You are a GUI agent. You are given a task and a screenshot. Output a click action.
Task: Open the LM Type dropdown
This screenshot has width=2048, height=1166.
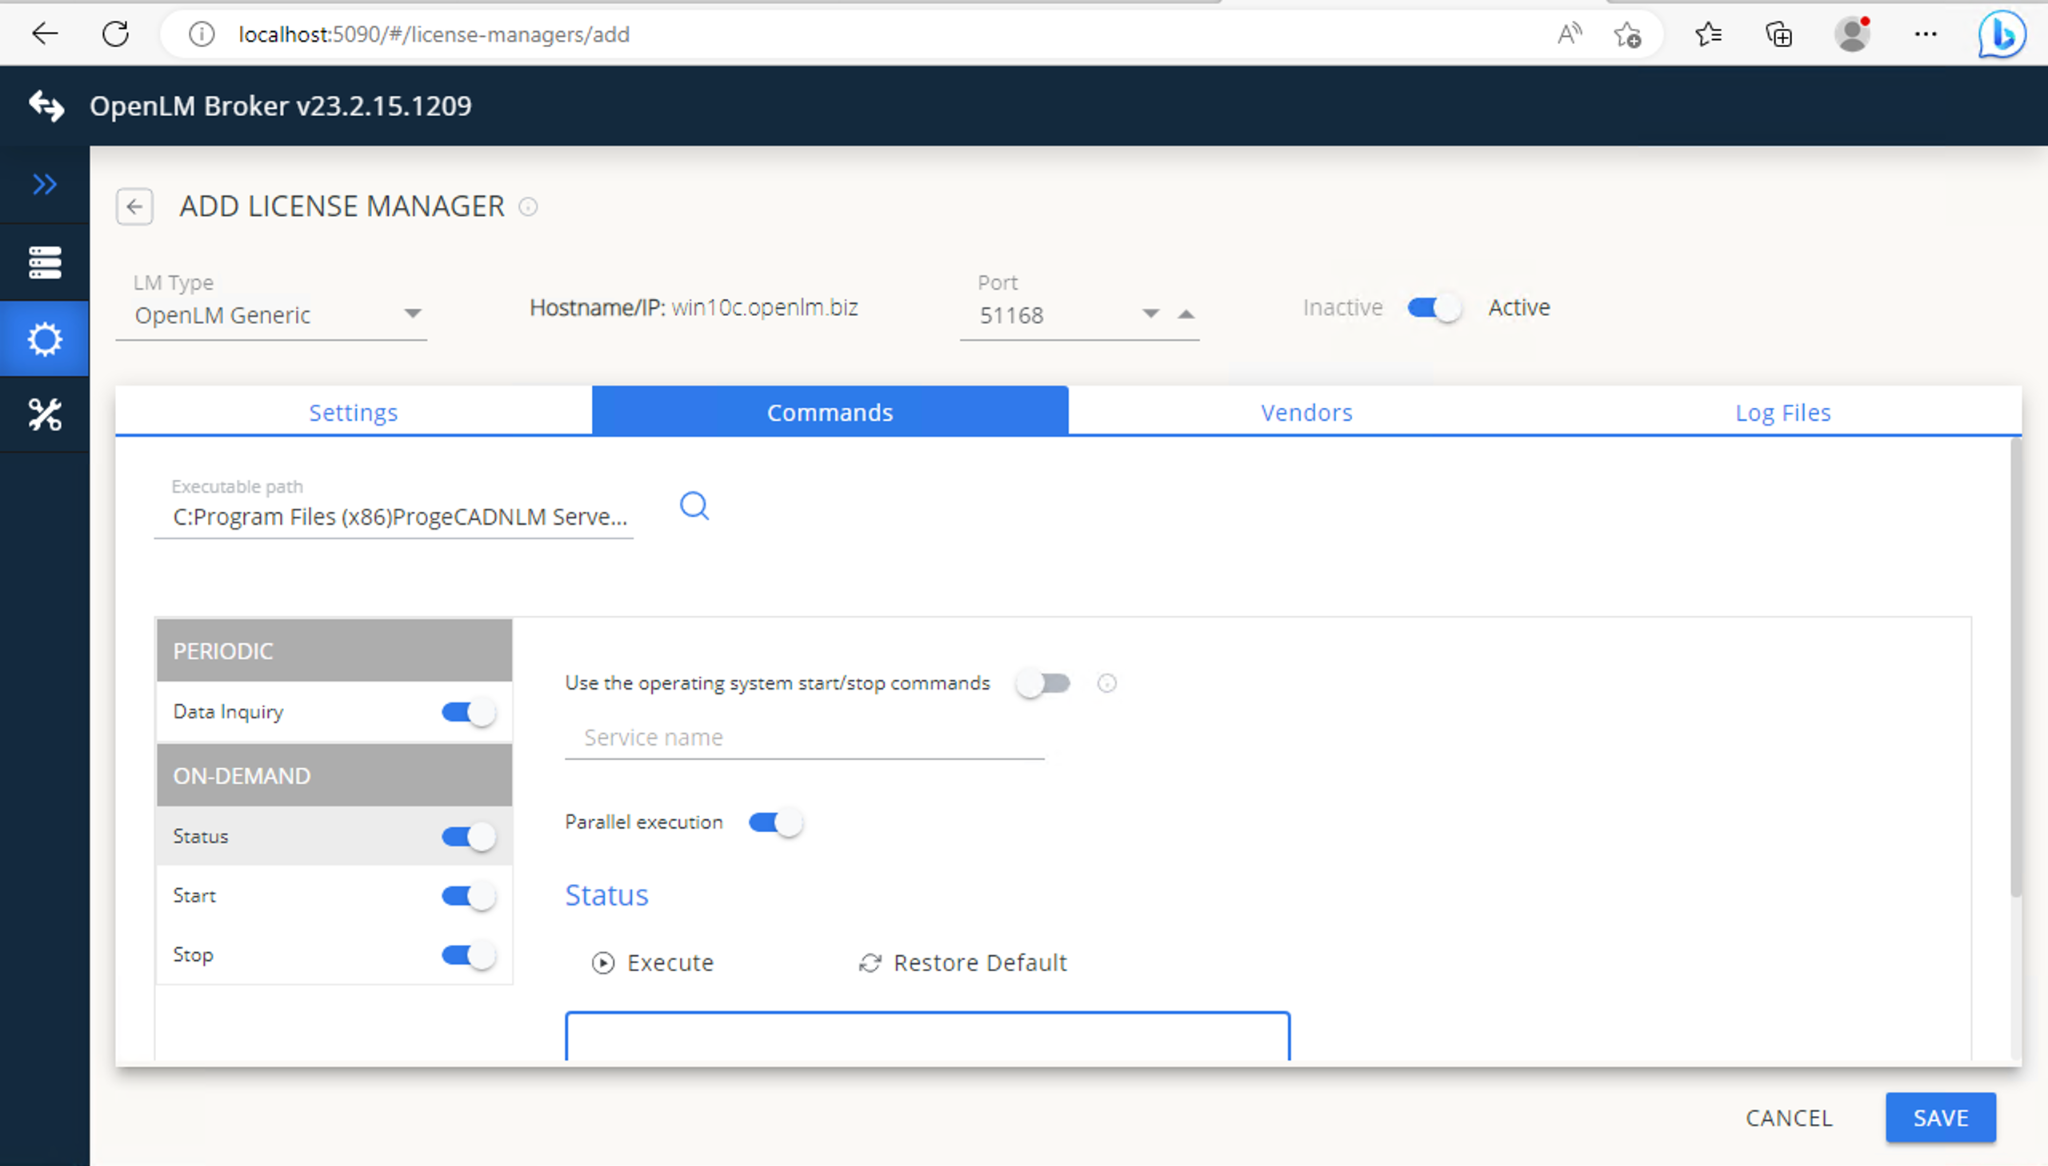point(413,313)
